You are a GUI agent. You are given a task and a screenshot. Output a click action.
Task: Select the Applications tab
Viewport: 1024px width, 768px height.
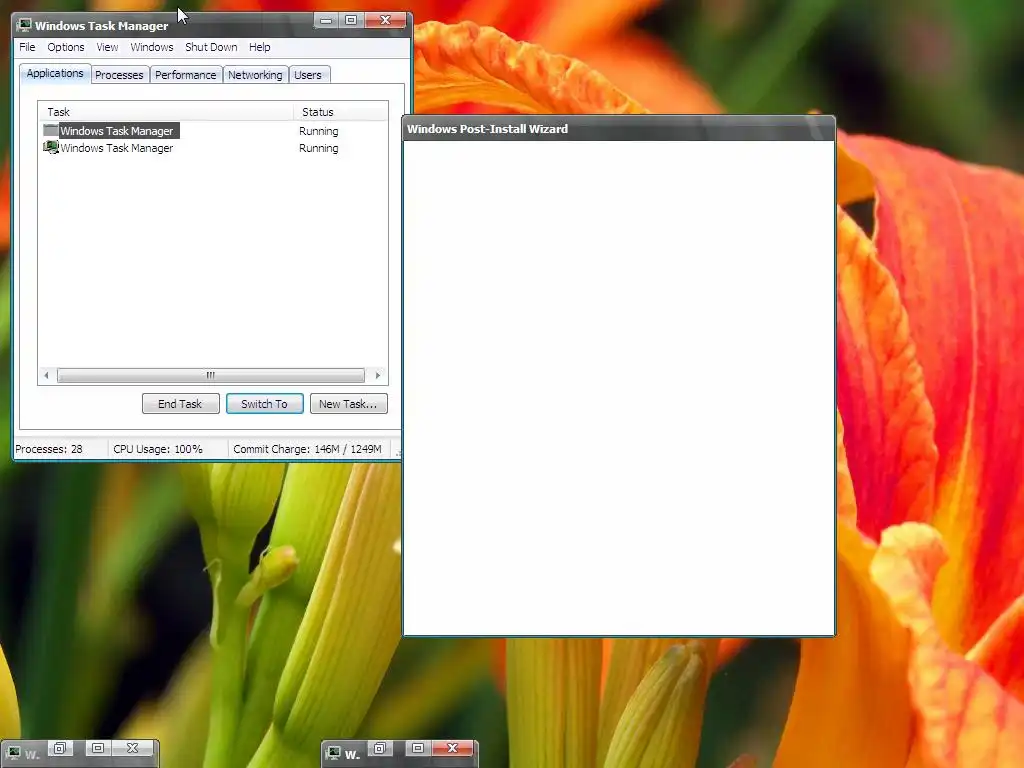point(55,73)
